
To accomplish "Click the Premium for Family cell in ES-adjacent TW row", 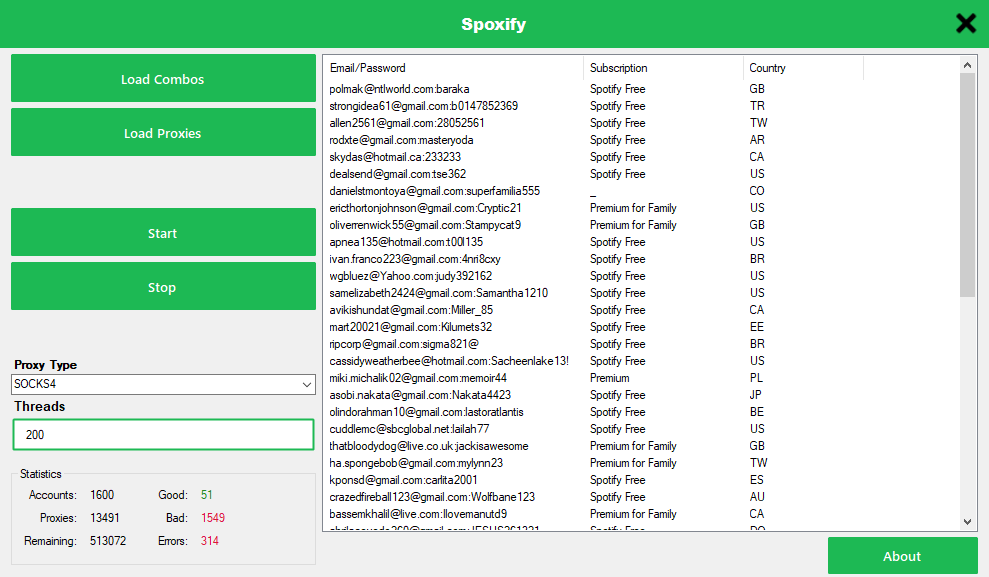I will click(x=633, y=463).
